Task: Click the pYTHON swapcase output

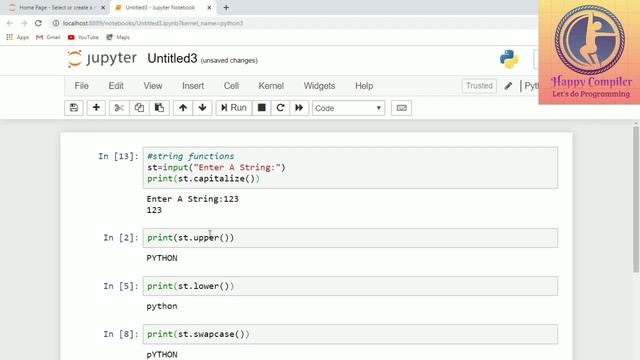Action: (x=162, y=355)
